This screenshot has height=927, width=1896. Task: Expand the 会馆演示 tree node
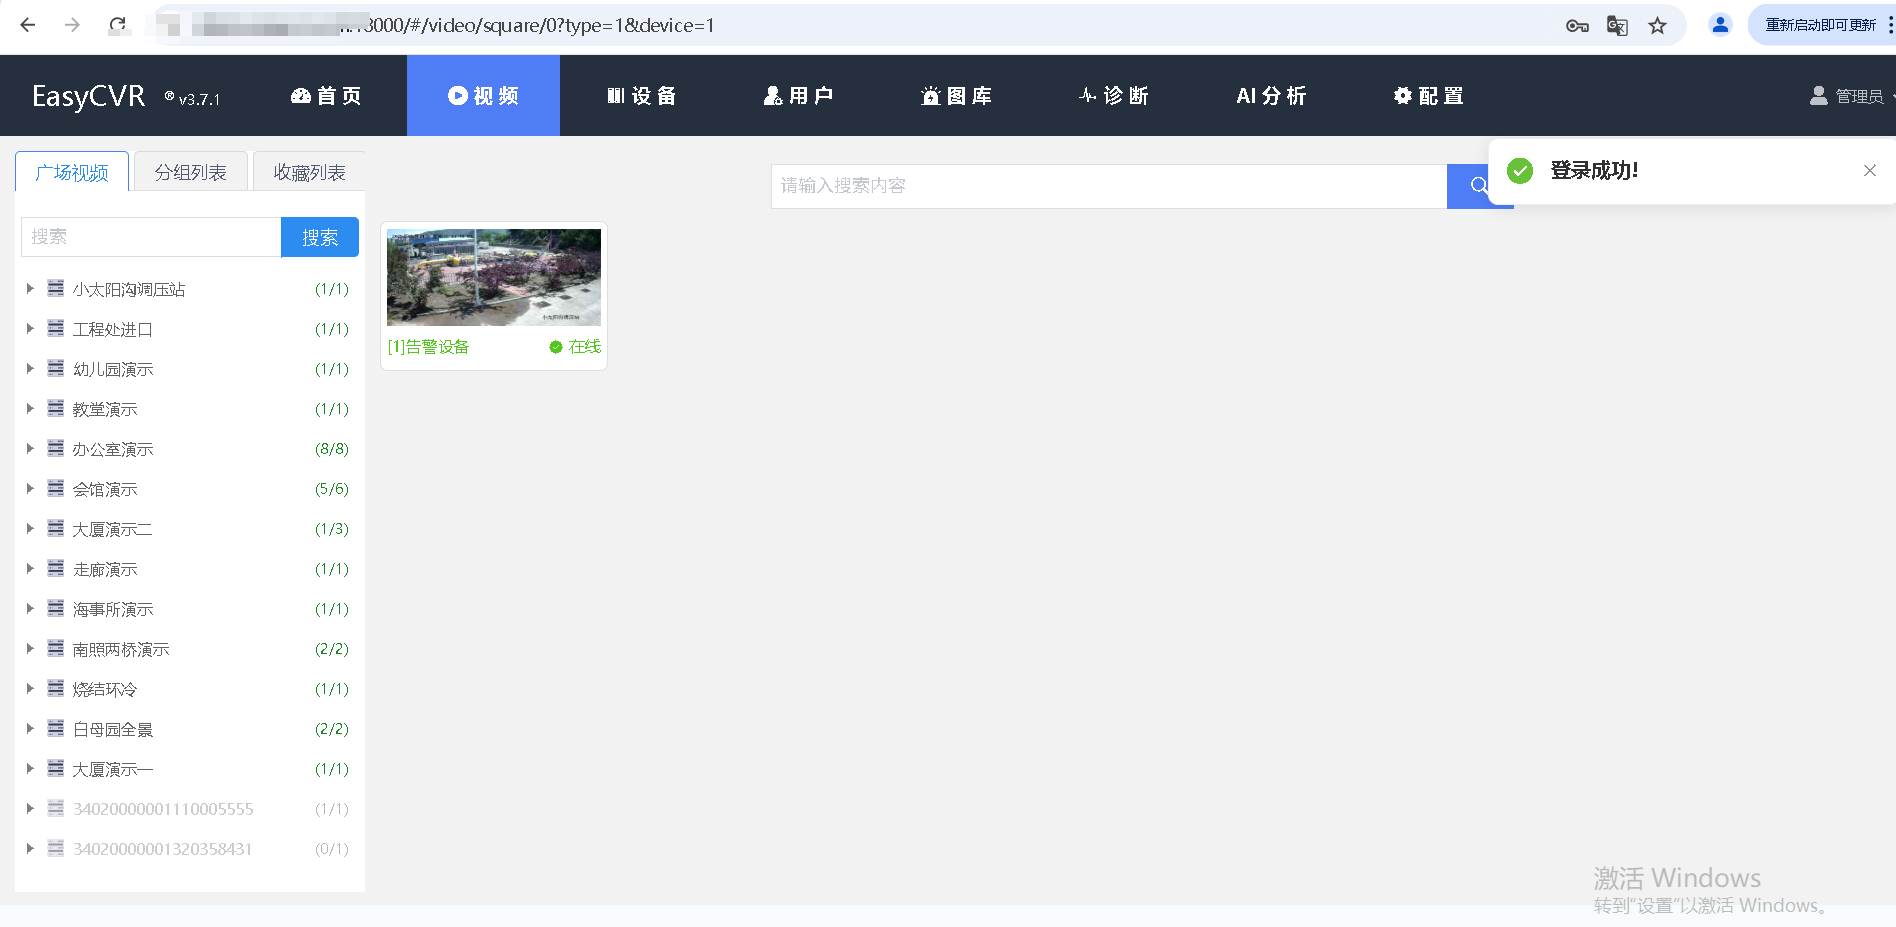tap(29, 488)
